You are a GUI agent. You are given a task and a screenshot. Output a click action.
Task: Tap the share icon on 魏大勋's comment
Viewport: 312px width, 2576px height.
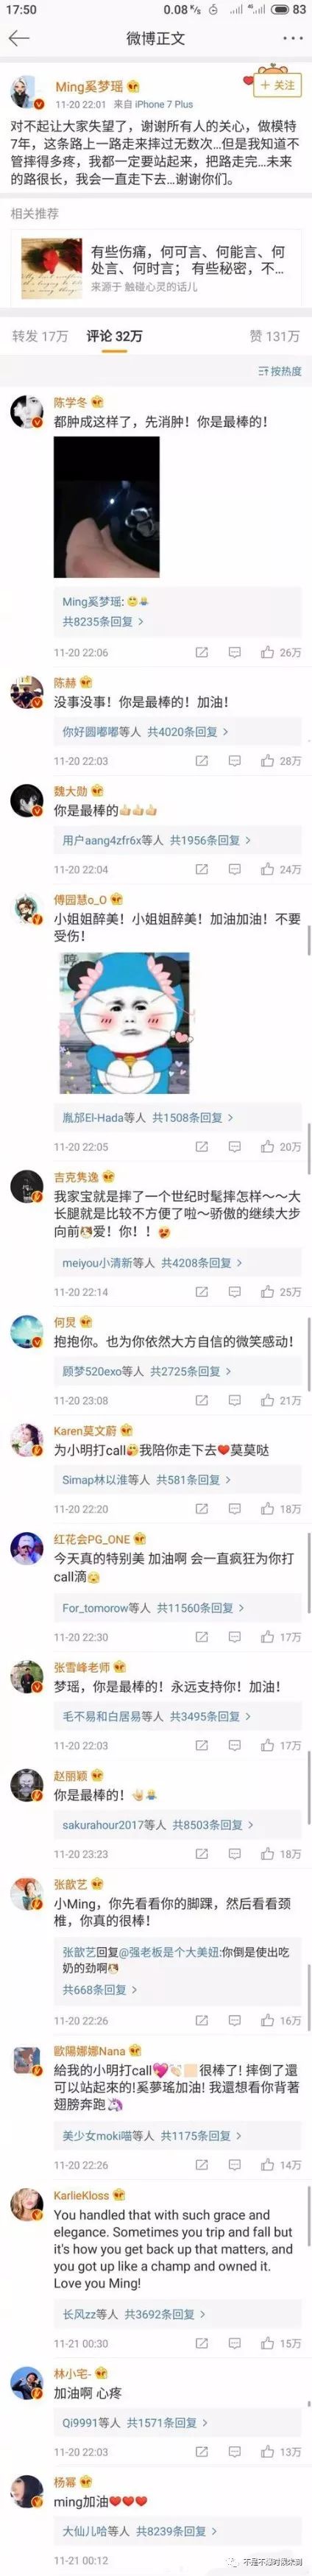[x=201, y=869]
